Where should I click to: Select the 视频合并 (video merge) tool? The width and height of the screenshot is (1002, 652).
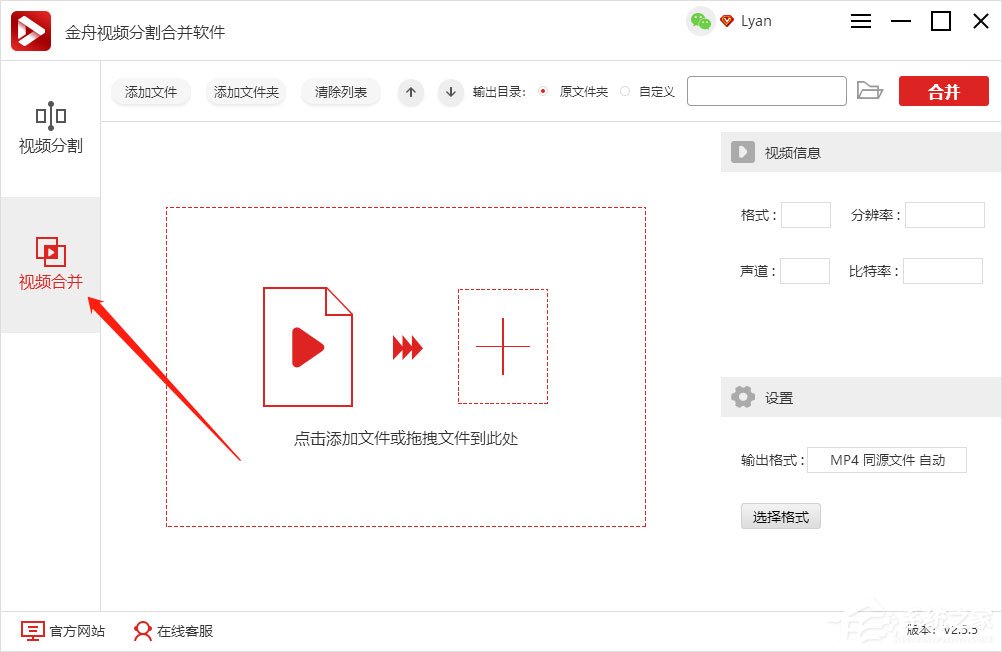(x=50, y=263)
